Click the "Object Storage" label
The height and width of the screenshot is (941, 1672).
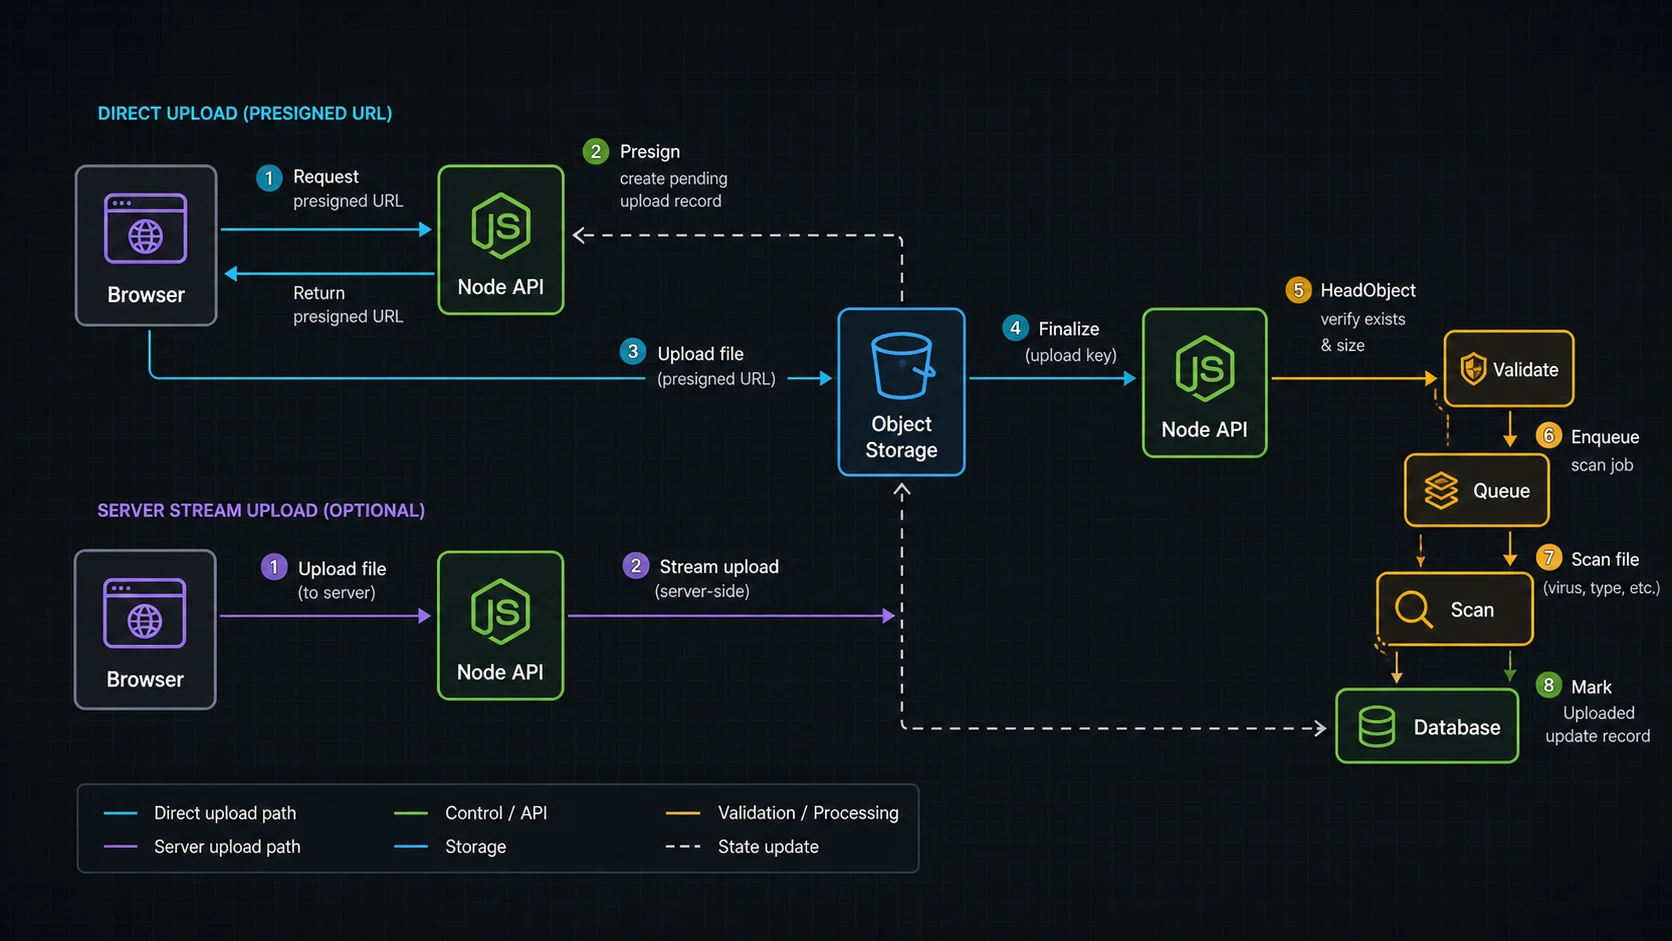coord(901,437)
